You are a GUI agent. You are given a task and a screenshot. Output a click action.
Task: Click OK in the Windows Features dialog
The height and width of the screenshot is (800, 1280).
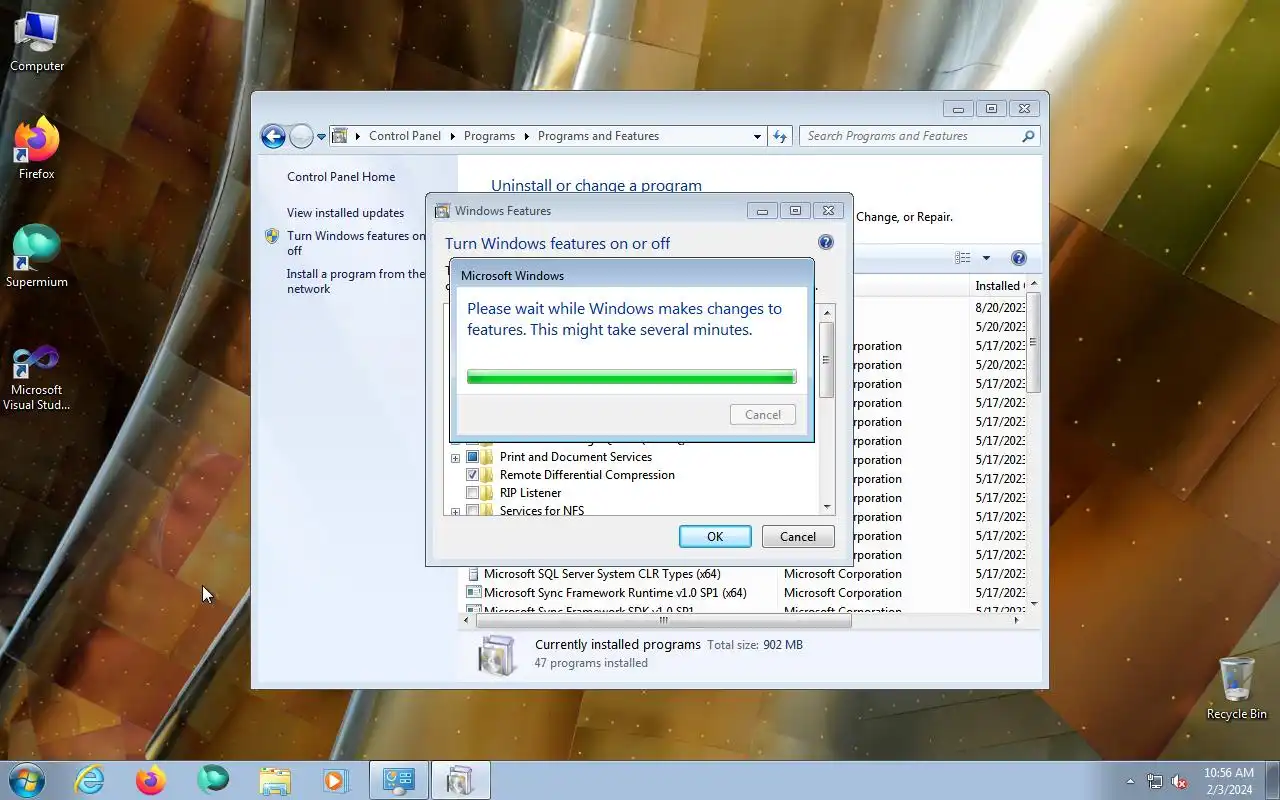[715, 537]
